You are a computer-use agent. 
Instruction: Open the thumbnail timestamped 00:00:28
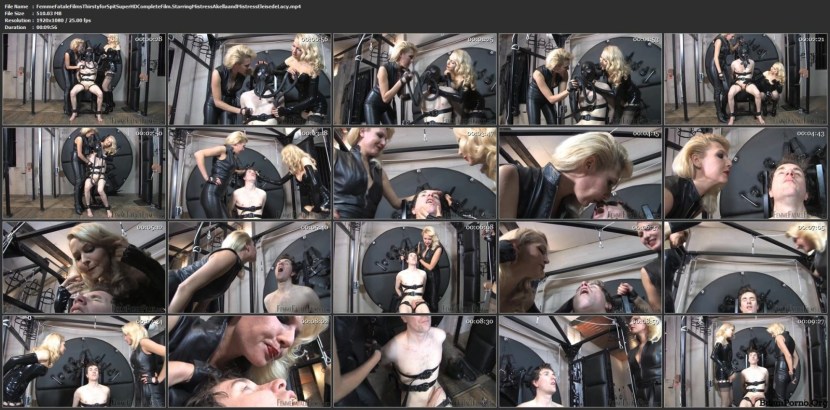83,79
